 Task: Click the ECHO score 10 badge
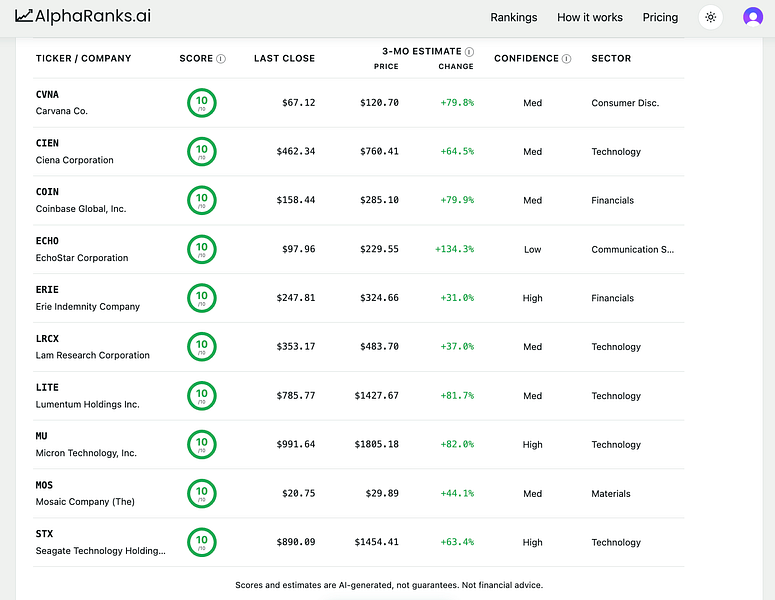(202, 250)
